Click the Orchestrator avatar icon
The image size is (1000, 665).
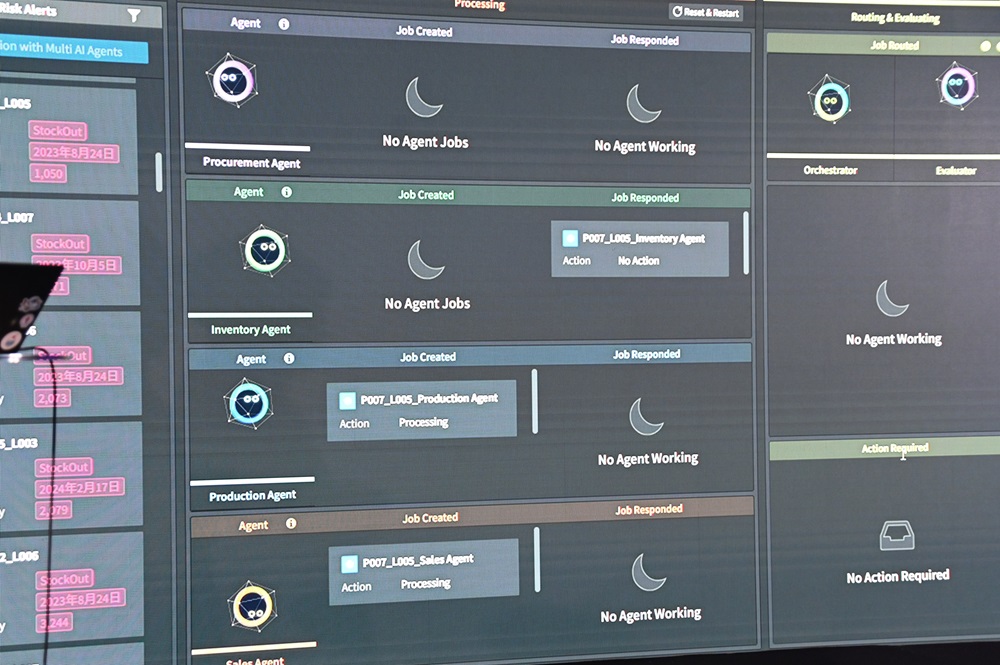[830, 100]
